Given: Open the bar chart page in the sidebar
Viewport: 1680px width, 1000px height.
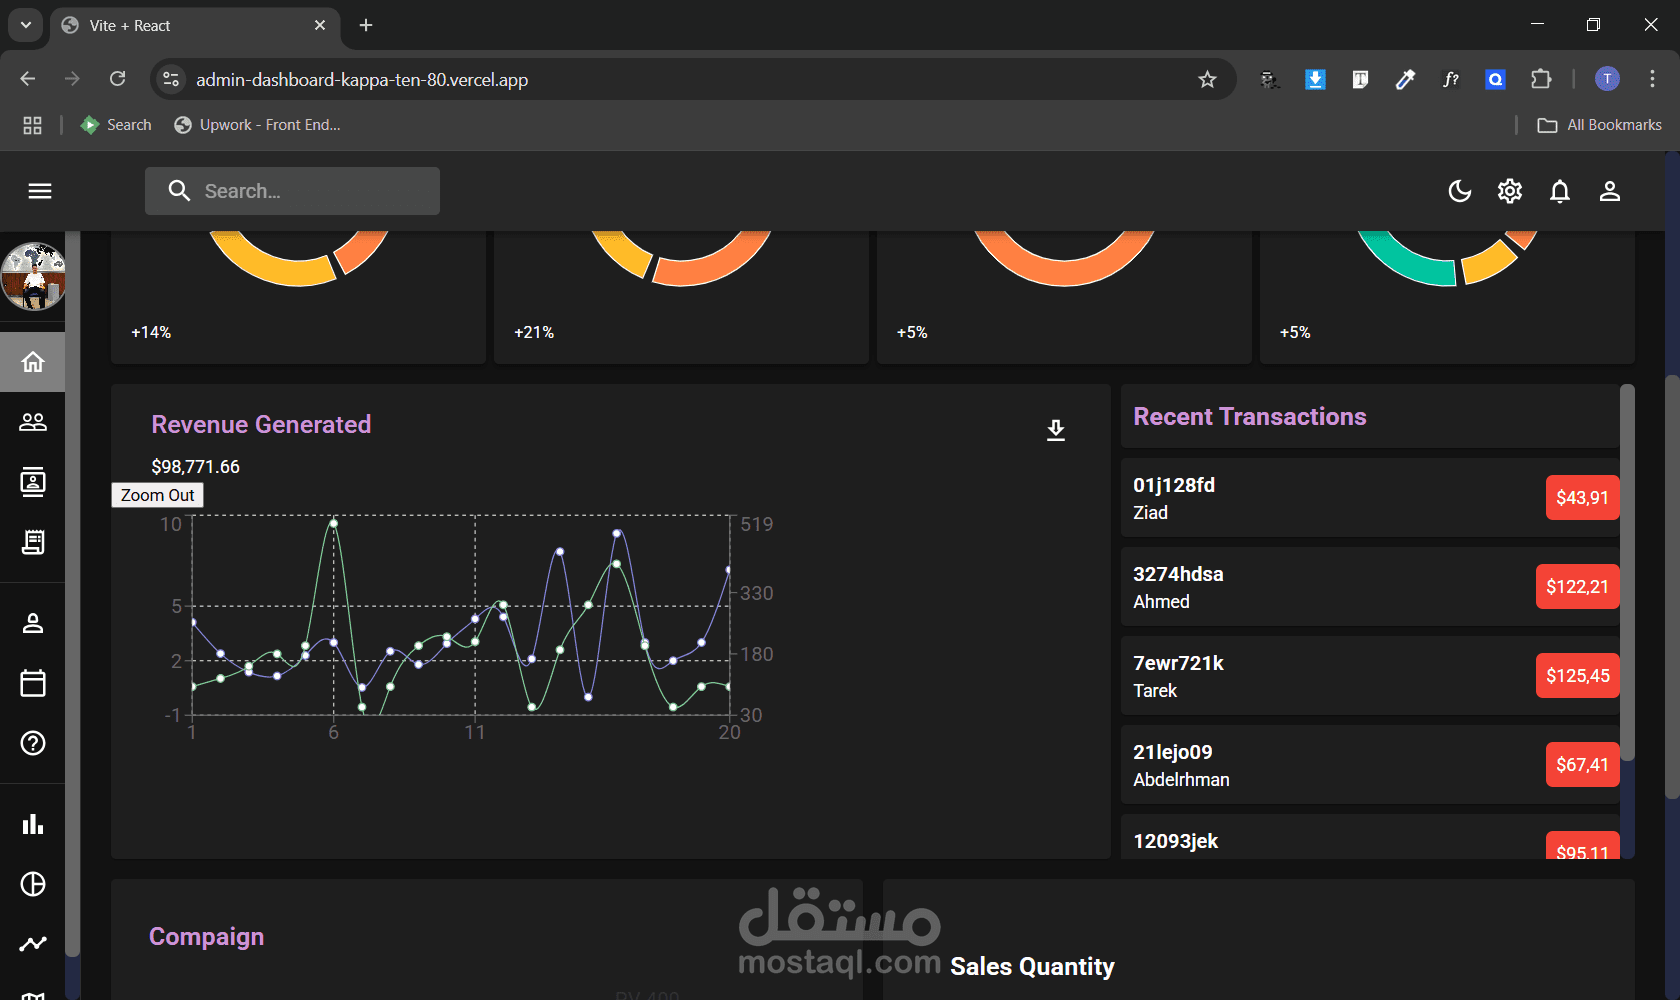Looking at the screenshot, I should point(33,824).
